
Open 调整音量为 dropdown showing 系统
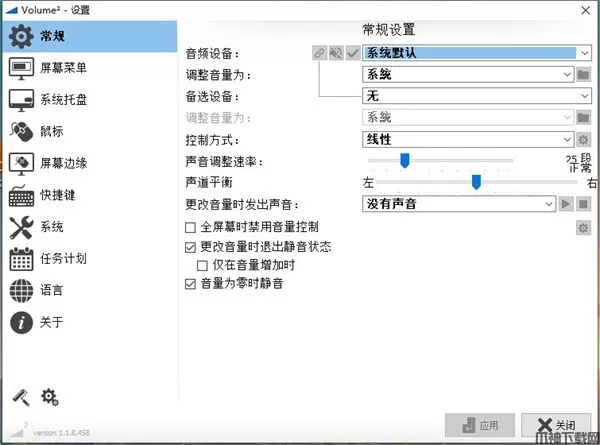(468, 74)
